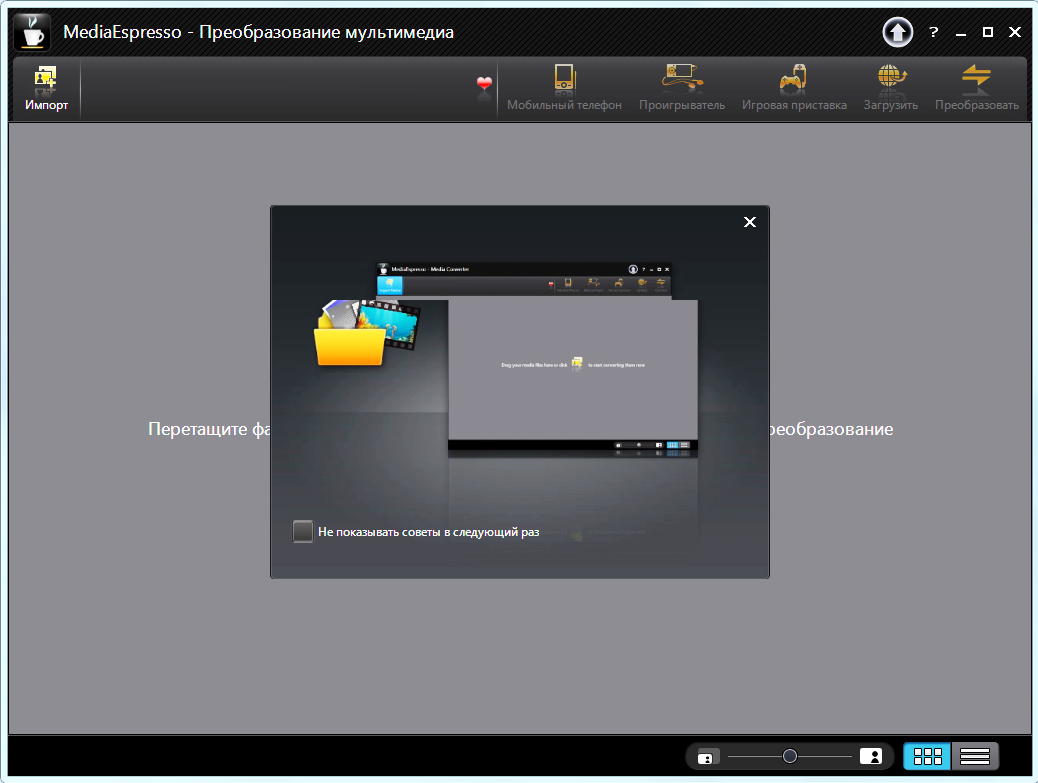The height and width of the screenshot is (783, 1038).
Task: Open help via the question mark
Action: pyautogui.click(x=934, y=32)
